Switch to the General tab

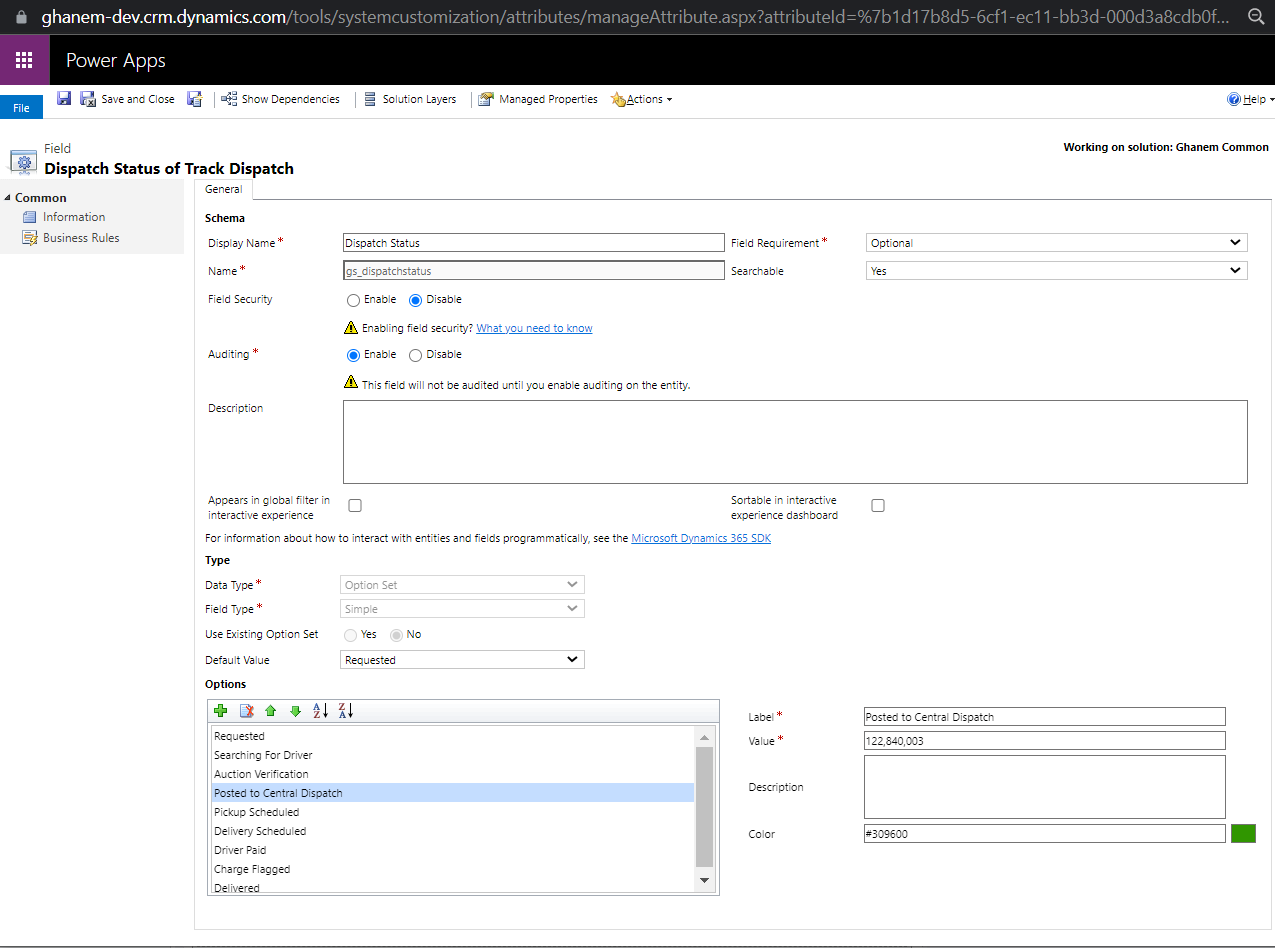pos(223,189)
